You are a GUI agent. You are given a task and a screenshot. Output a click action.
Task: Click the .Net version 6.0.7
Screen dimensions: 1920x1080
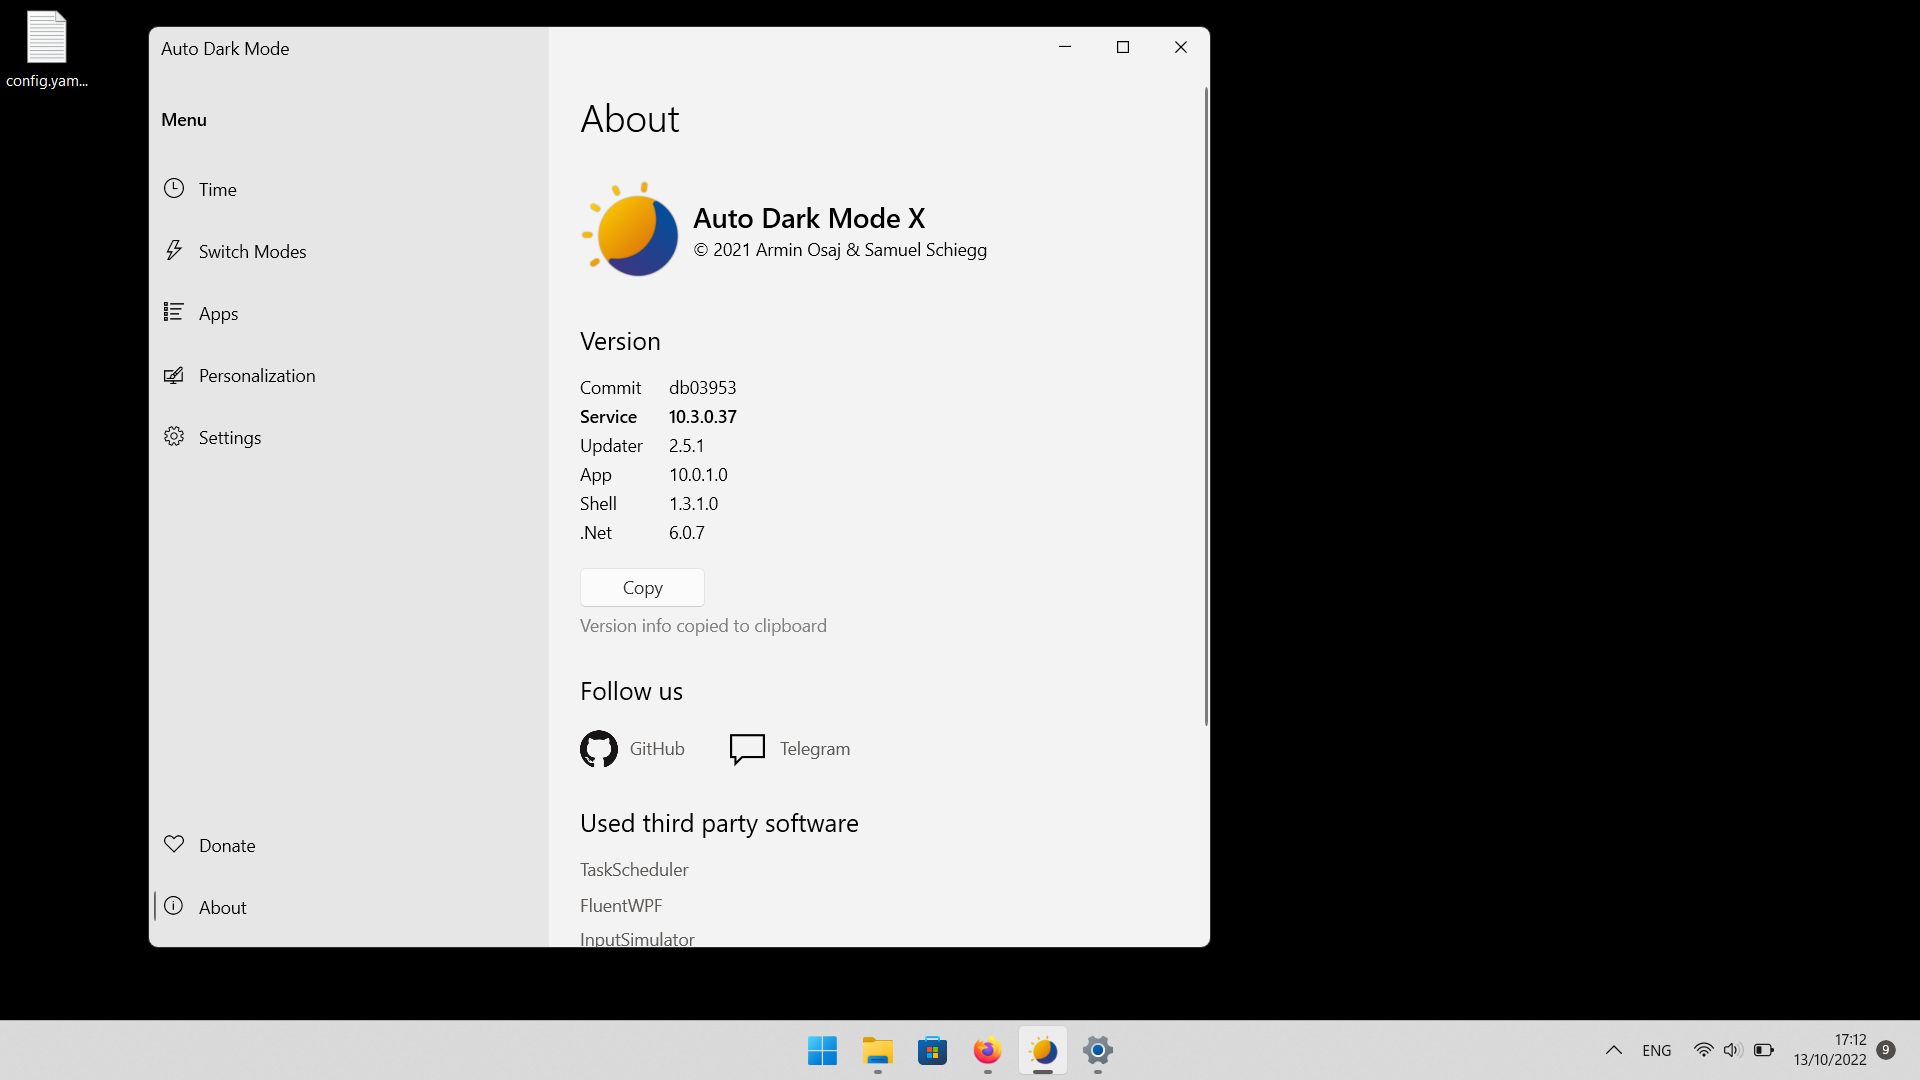point(686,532)
